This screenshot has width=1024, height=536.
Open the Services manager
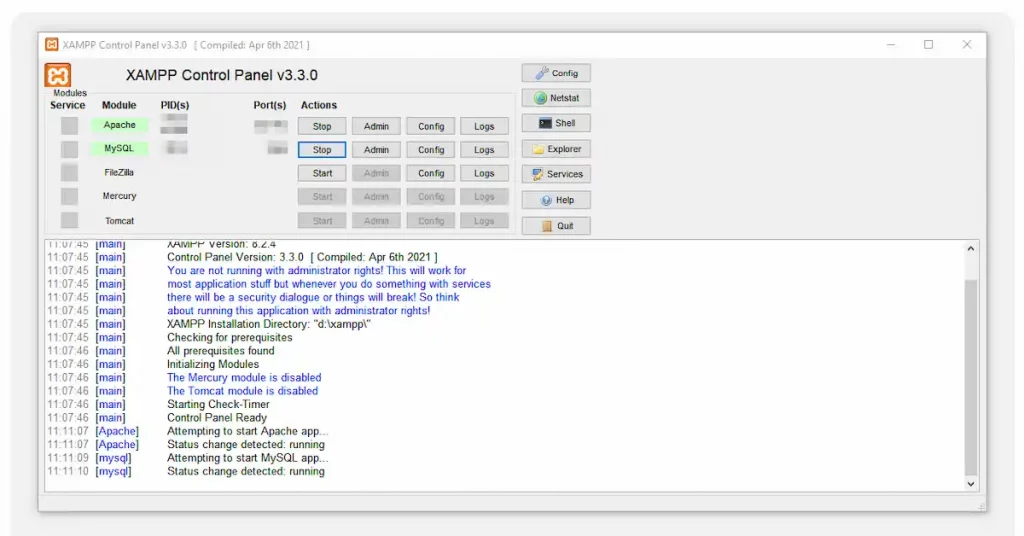tap(556, 174)
